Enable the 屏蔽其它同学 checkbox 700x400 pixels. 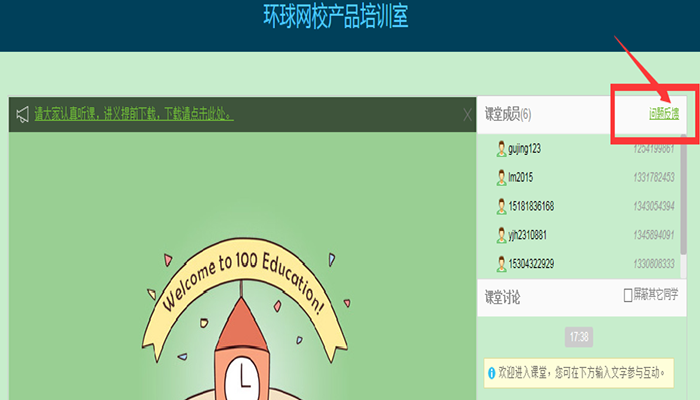(628, 296)
